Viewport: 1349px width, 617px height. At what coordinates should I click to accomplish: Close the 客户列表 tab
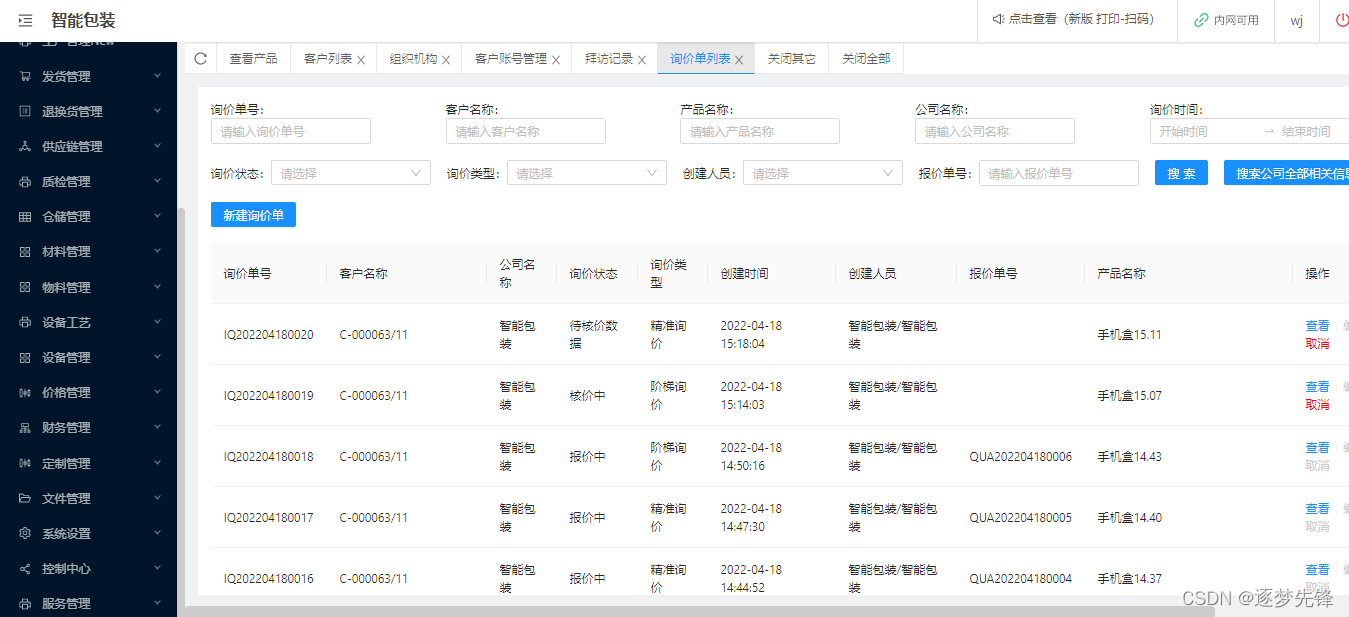point(361,60)
